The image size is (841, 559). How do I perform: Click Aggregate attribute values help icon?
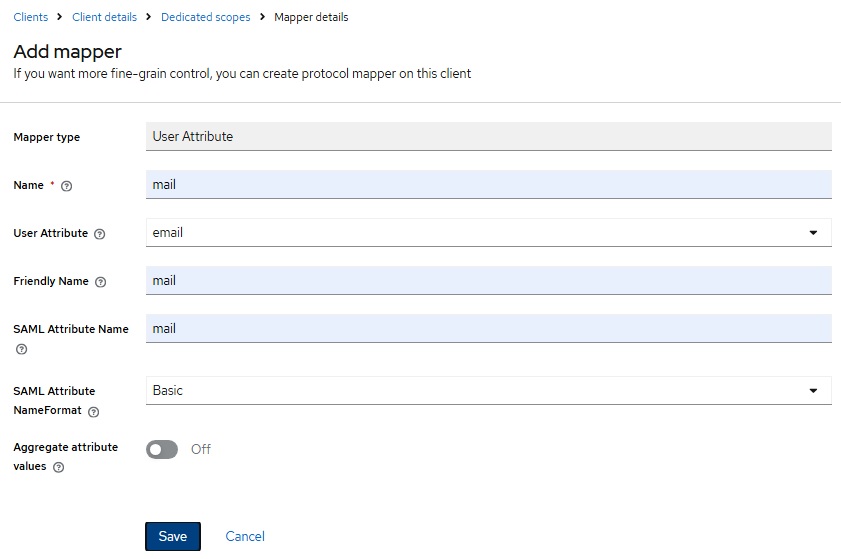click(58, 467)
